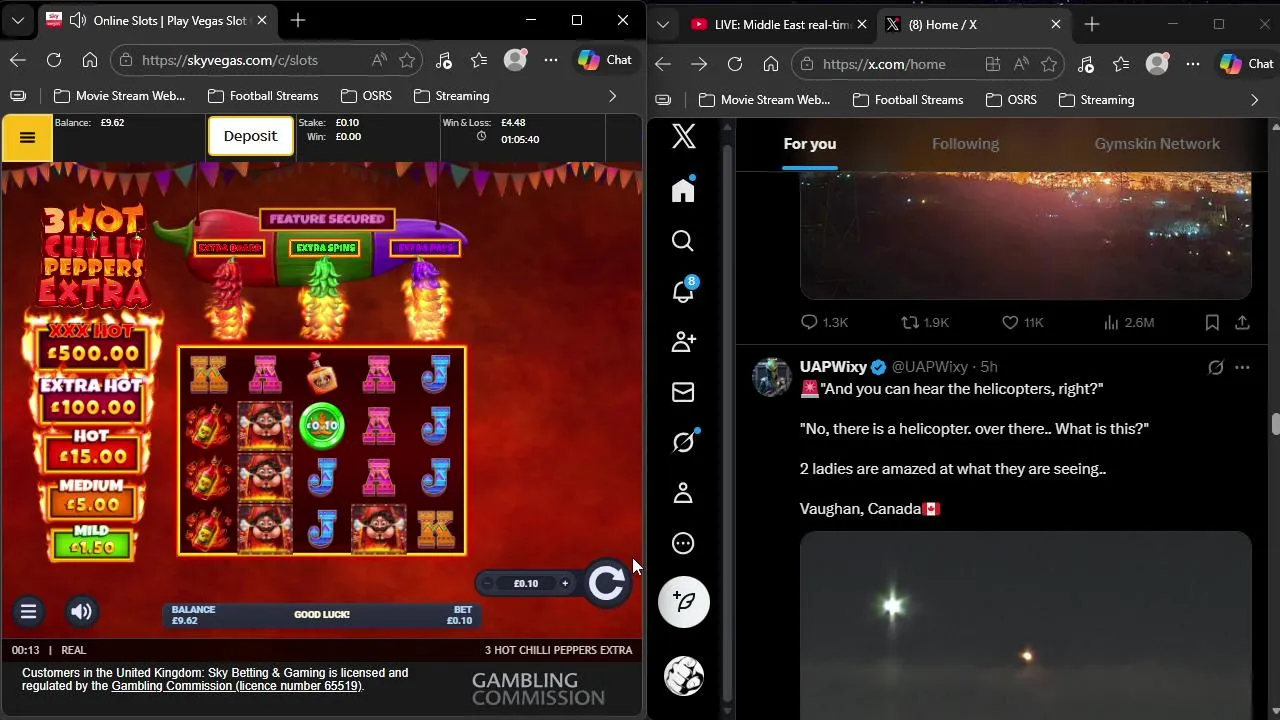
Task: Open favorites list in Sky Vegas browser
Action: 479,60
